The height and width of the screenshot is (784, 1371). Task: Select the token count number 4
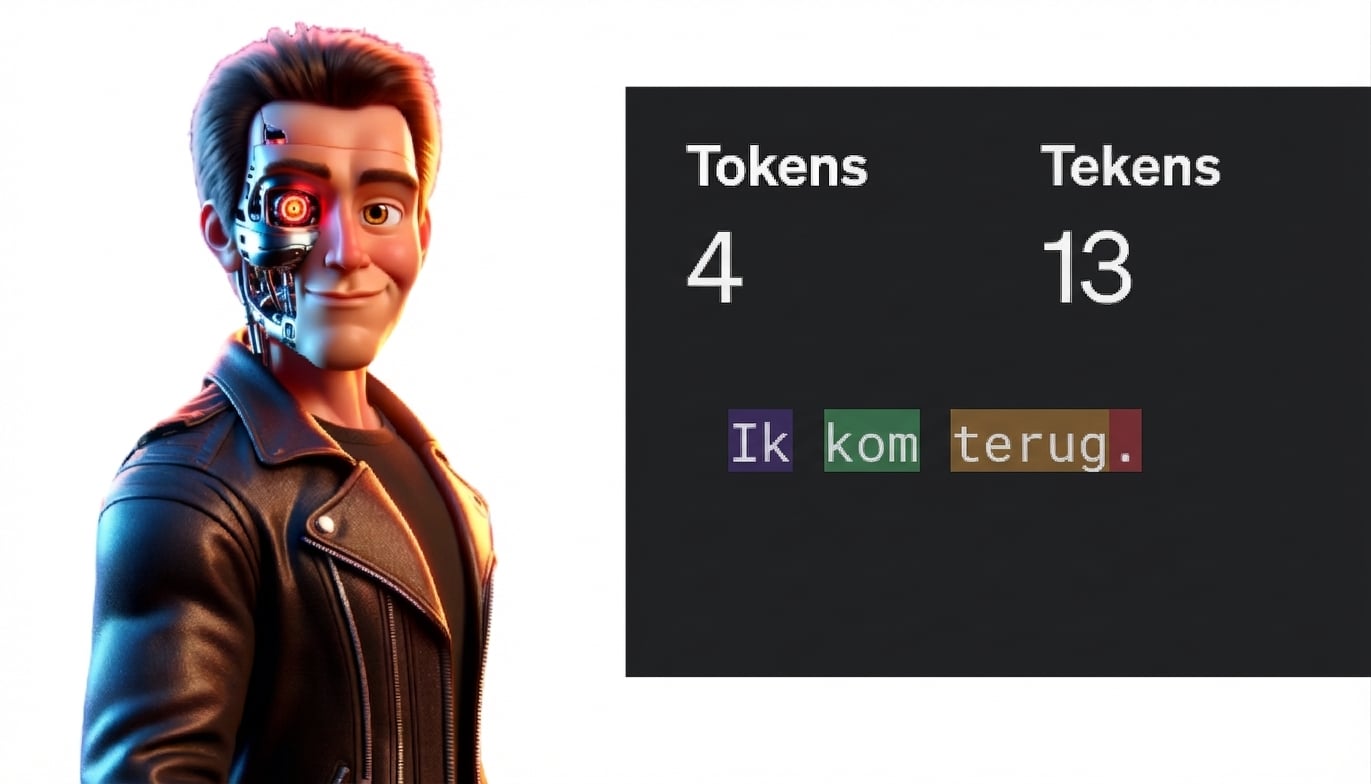(x=715, y=267)
